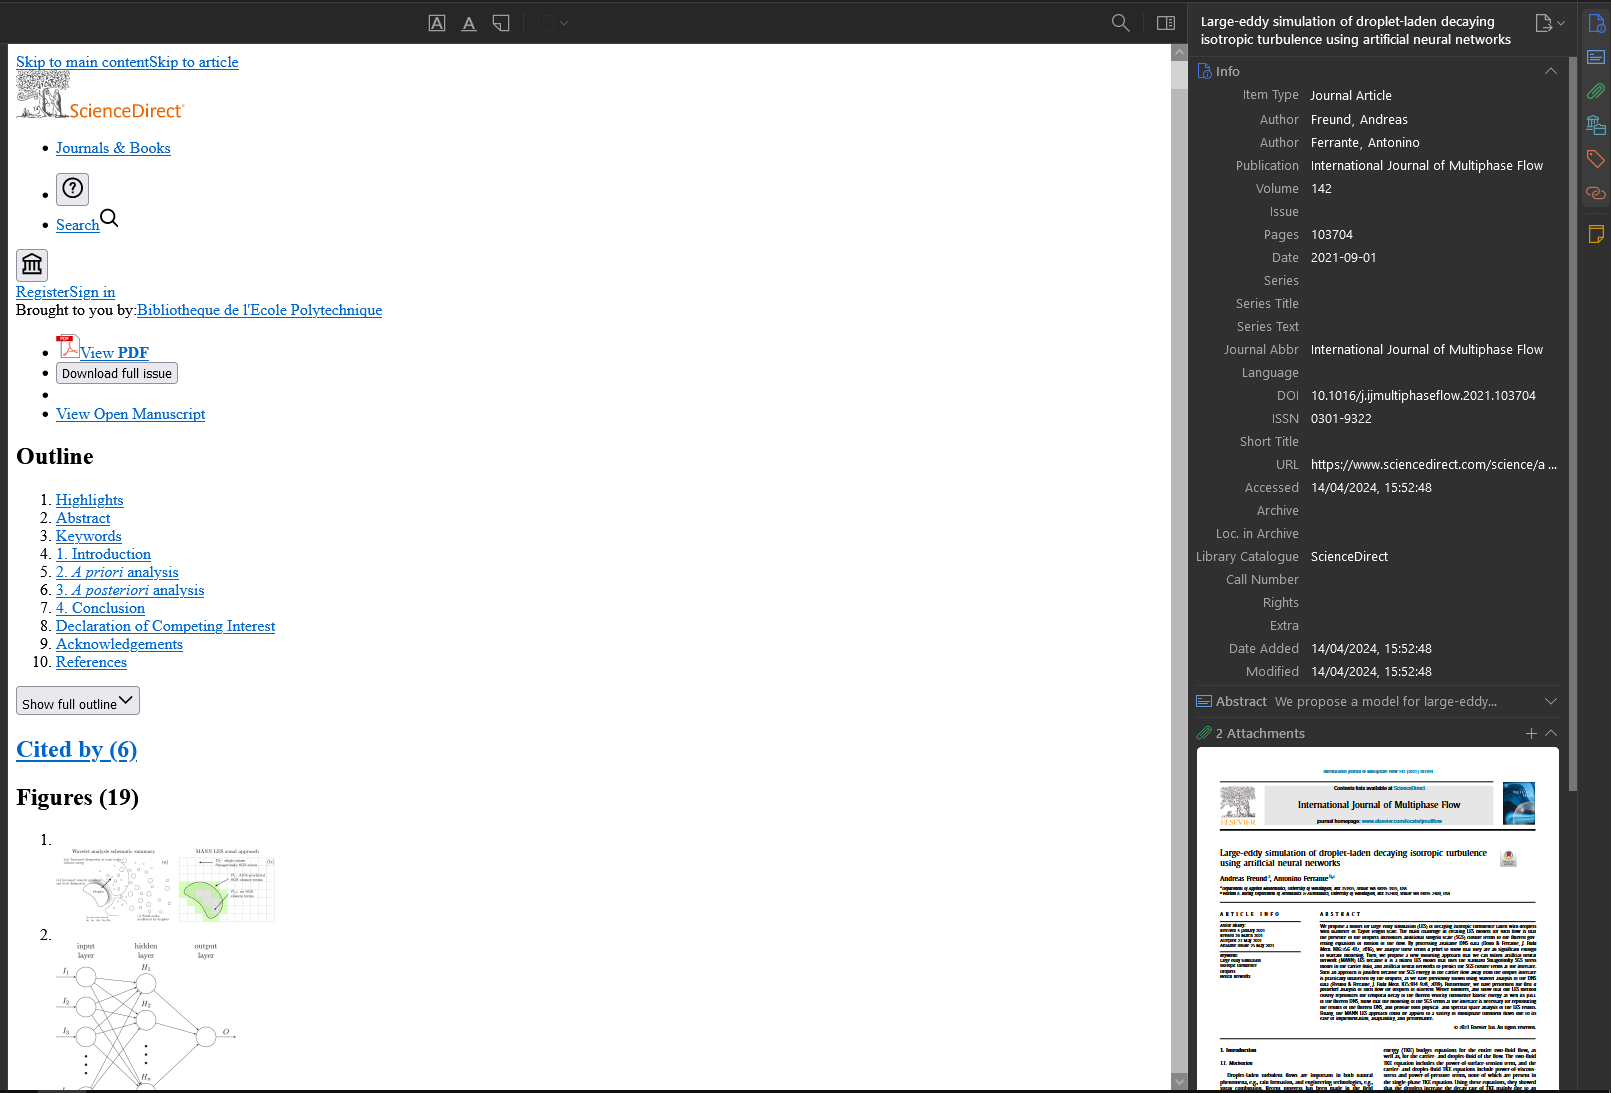The image size is (1611, 1093).
Task: Go to References in outline
Action: point(91,662)
